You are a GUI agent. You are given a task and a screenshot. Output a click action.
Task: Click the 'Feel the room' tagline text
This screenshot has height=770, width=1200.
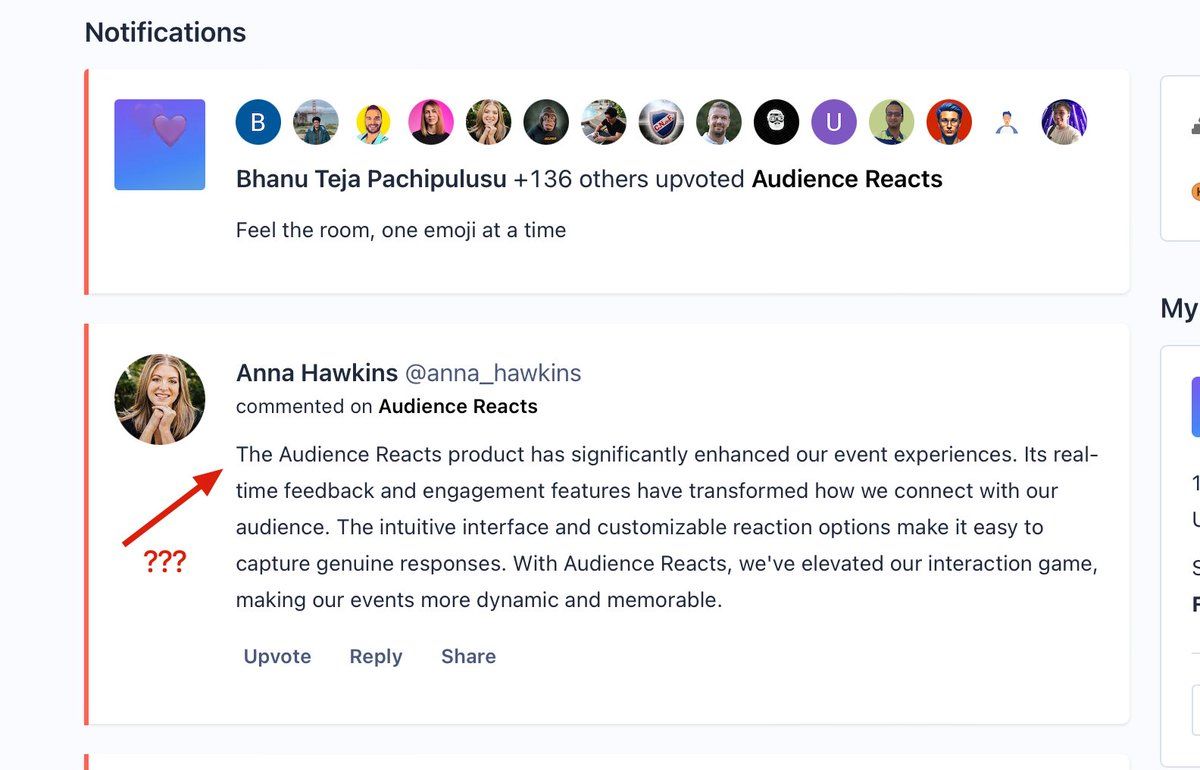[400, 230]
